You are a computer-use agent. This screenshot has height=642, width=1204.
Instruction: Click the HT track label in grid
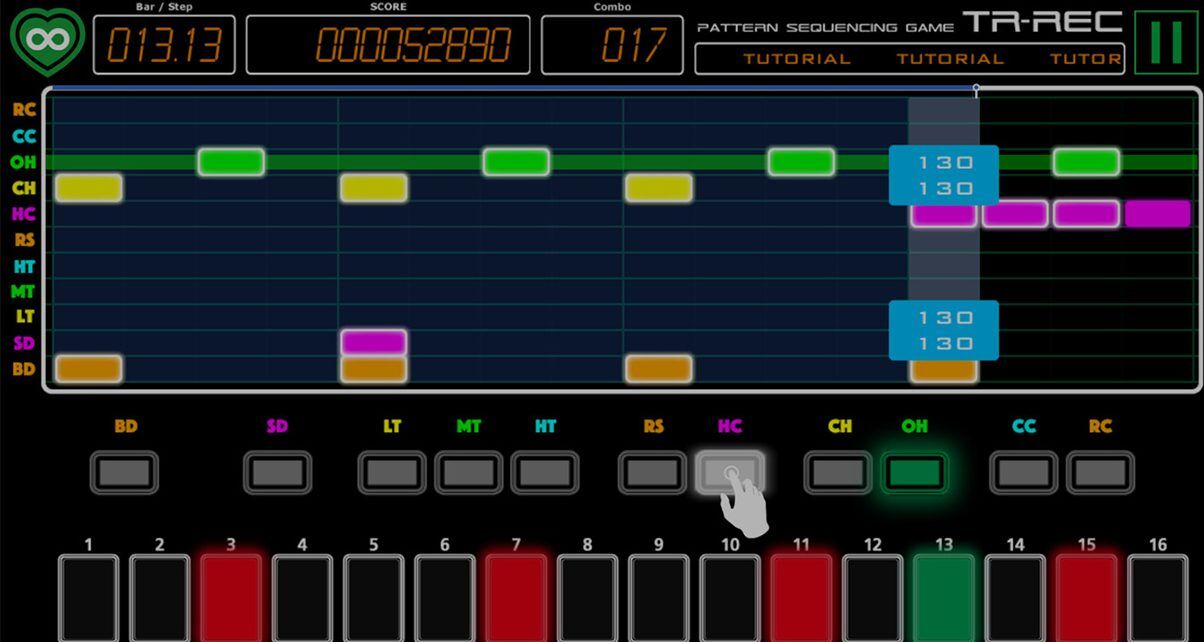tap(24, 266)
